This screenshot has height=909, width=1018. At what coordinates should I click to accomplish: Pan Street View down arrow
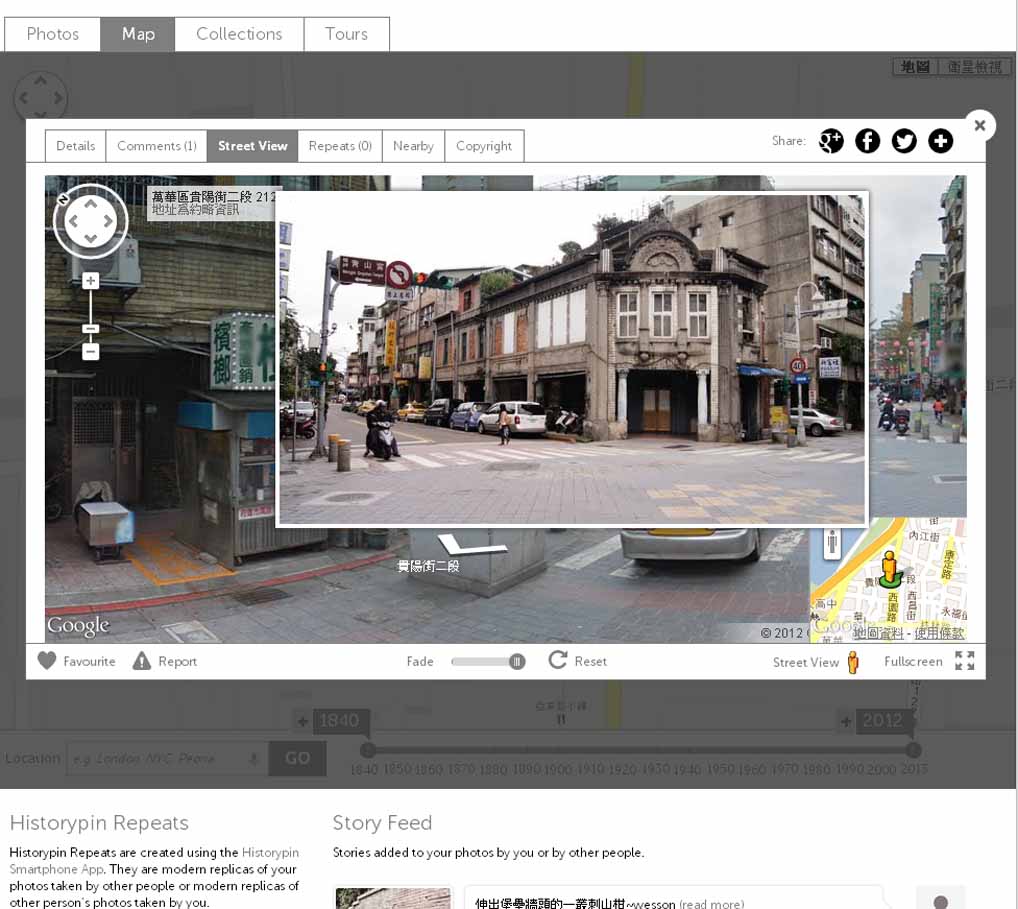[x=90, y=238]
